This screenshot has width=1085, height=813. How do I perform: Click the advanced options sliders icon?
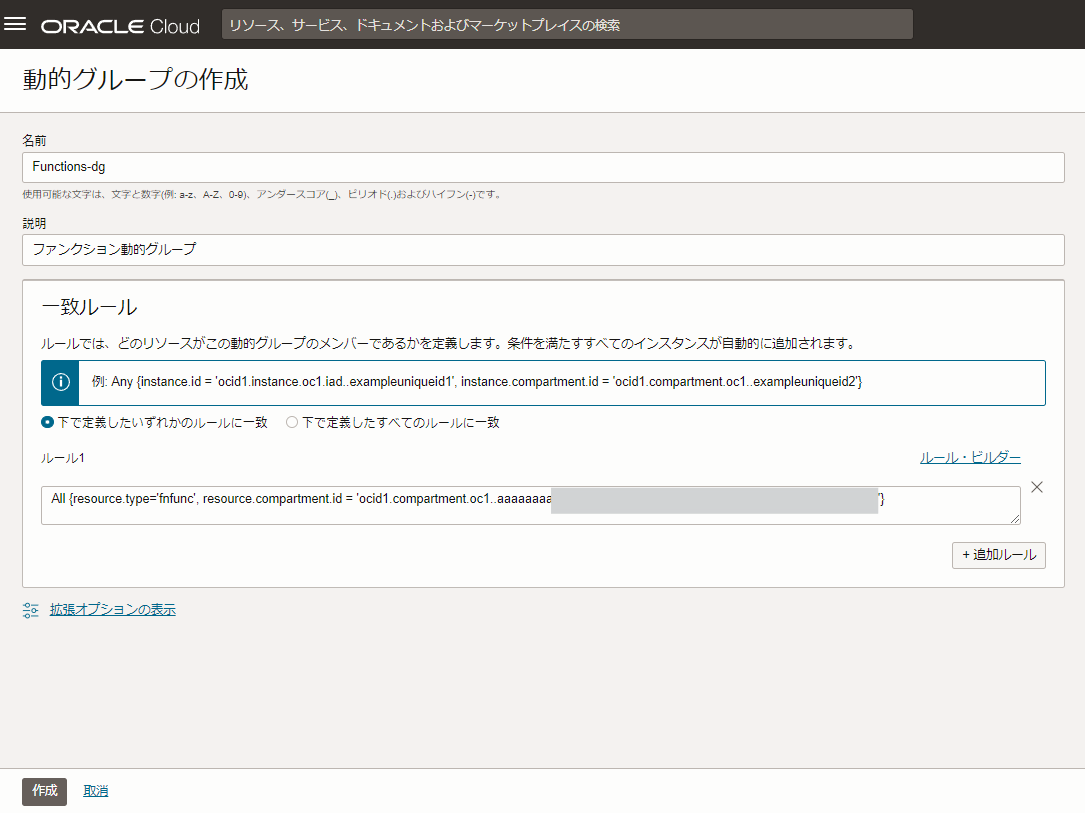click(x=30, y=610)
